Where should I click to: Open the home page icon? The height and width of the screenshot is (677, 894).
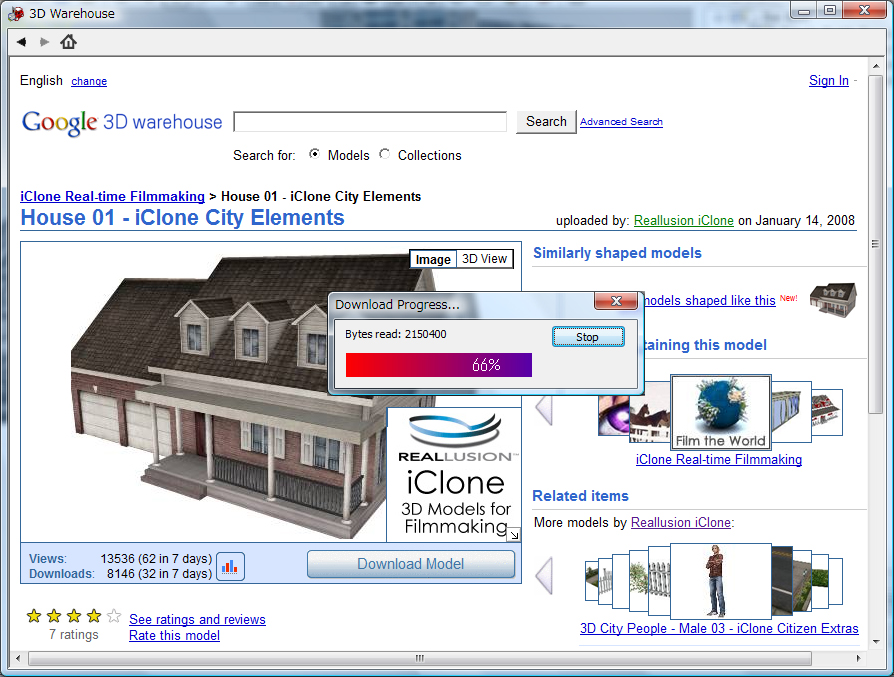(x=68, y=42)
